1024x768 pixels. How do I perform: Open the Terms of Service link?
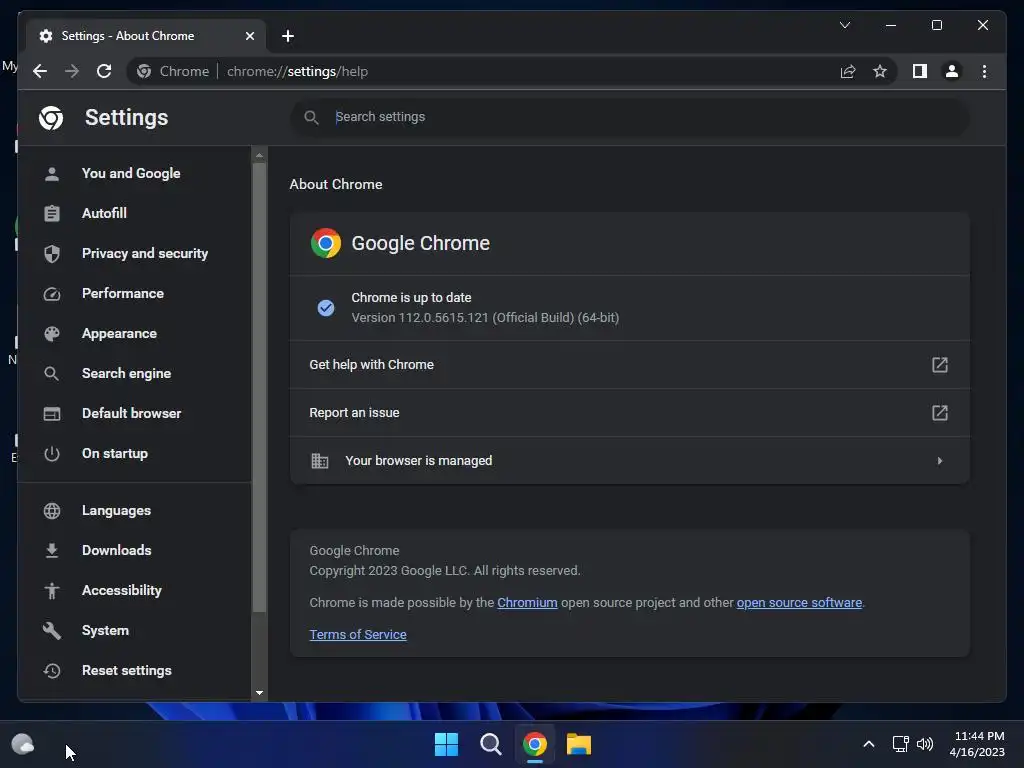click(x=358, y=634)
